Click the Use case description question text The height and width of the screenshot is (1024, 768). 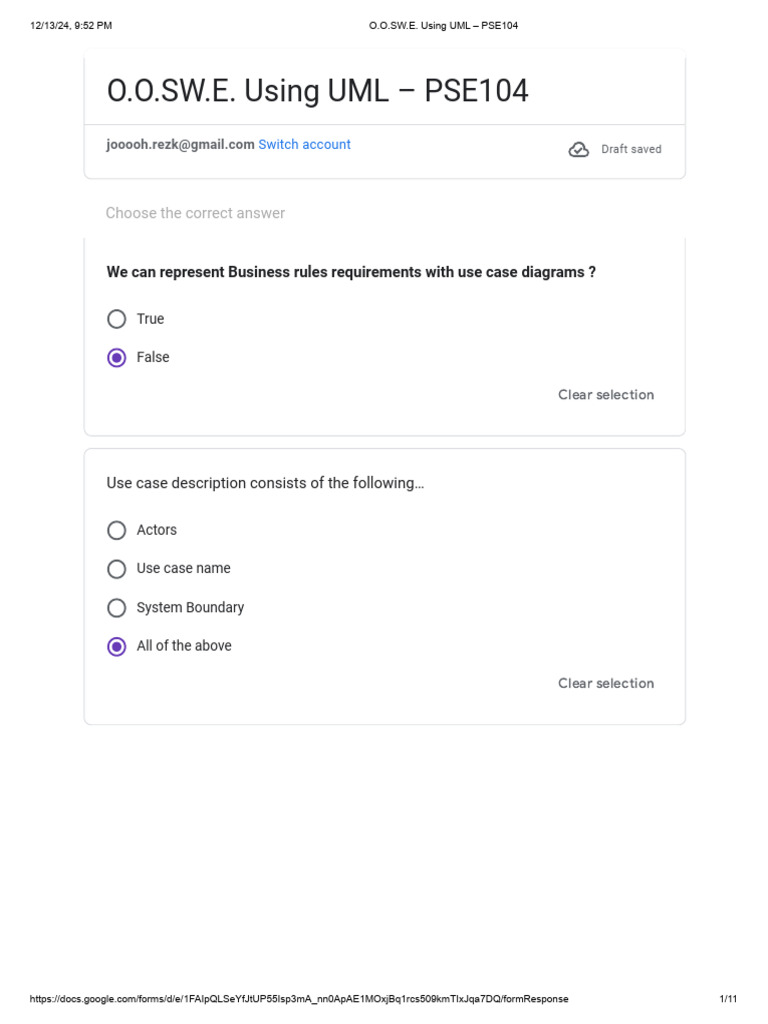coord(265,483)
